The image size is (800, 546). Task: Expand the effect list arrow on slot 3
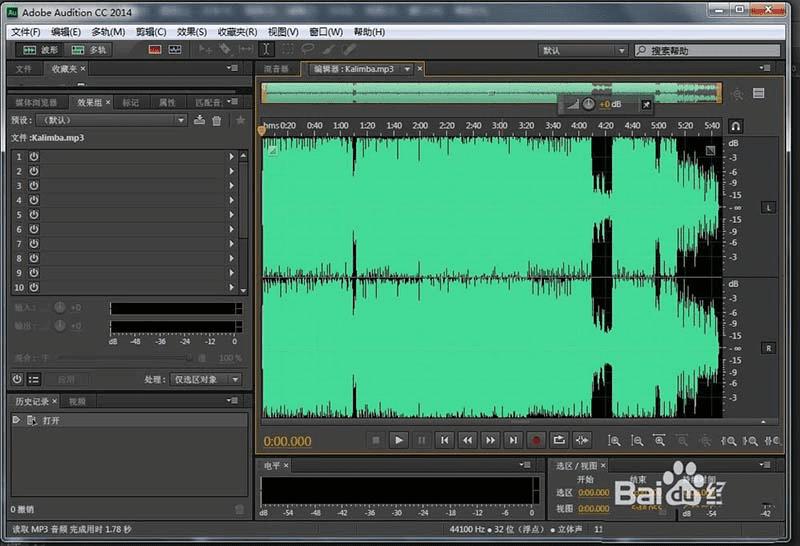[231, 186]
